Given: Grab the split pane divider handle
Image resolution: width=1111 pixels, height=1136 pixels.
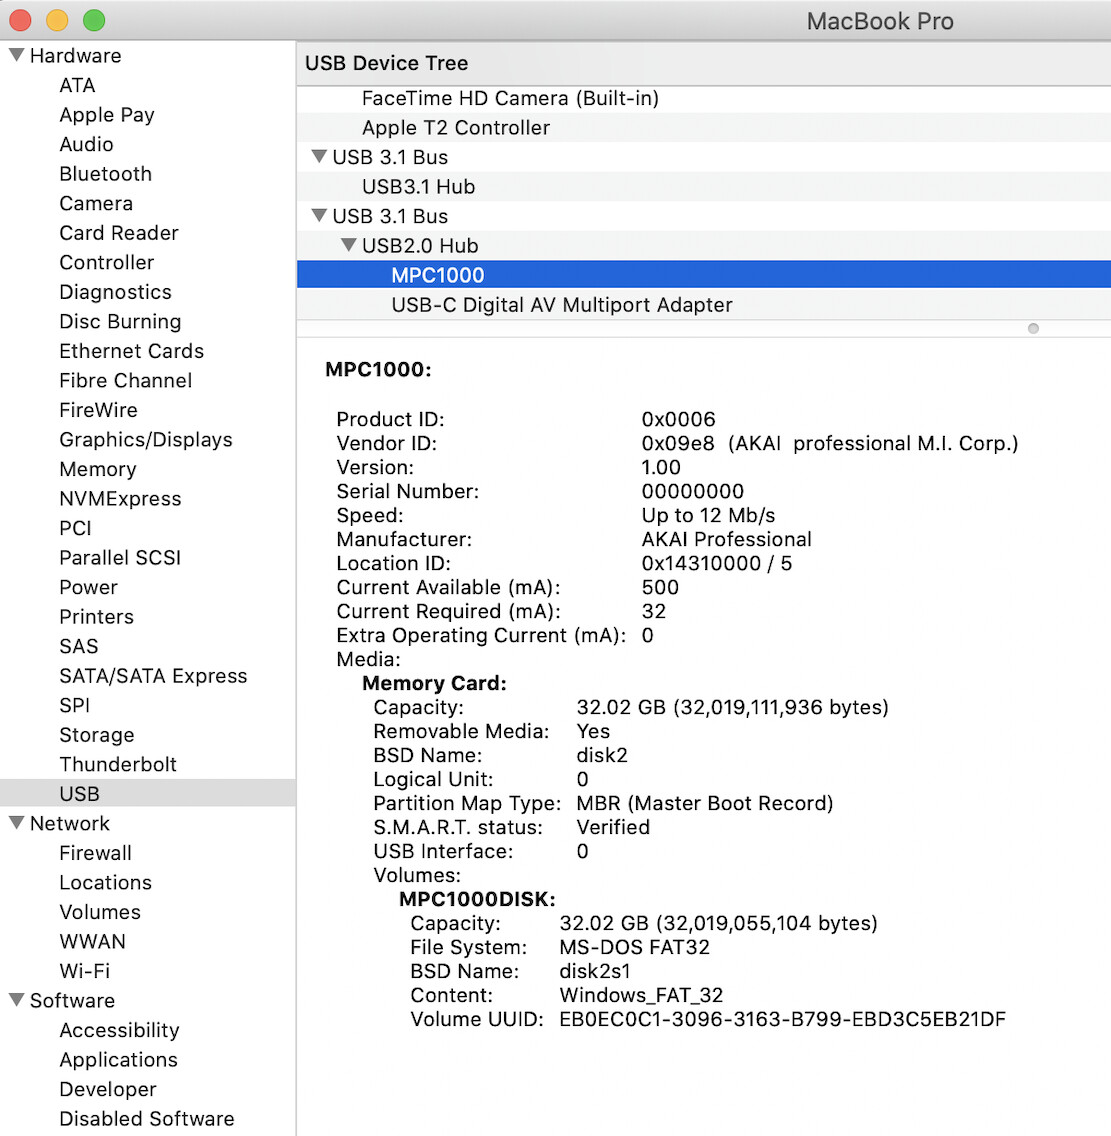Looking at the screenshot, I should 1033,328.
